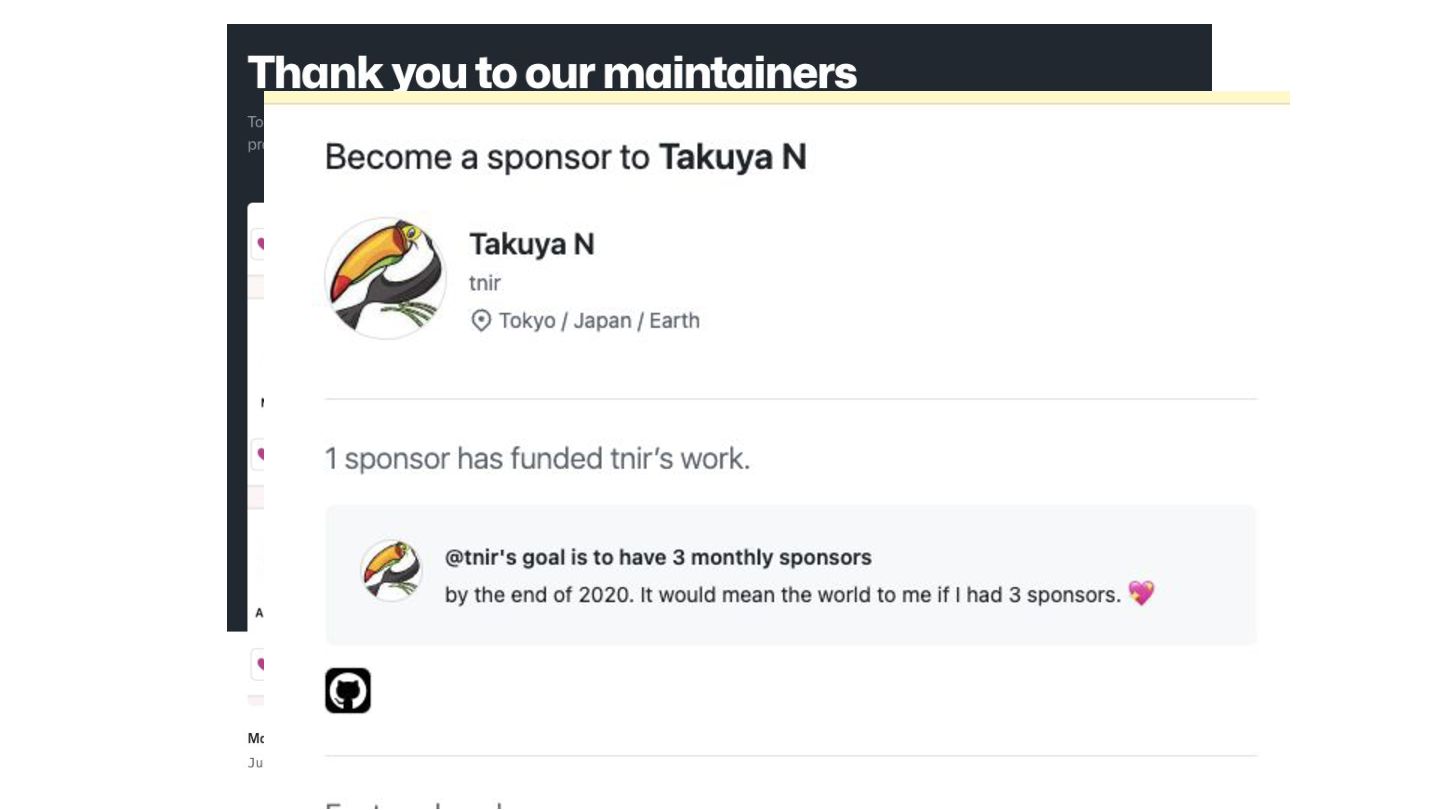Click the cut-off 'Ju' date text at bottom left

[255, 763]
